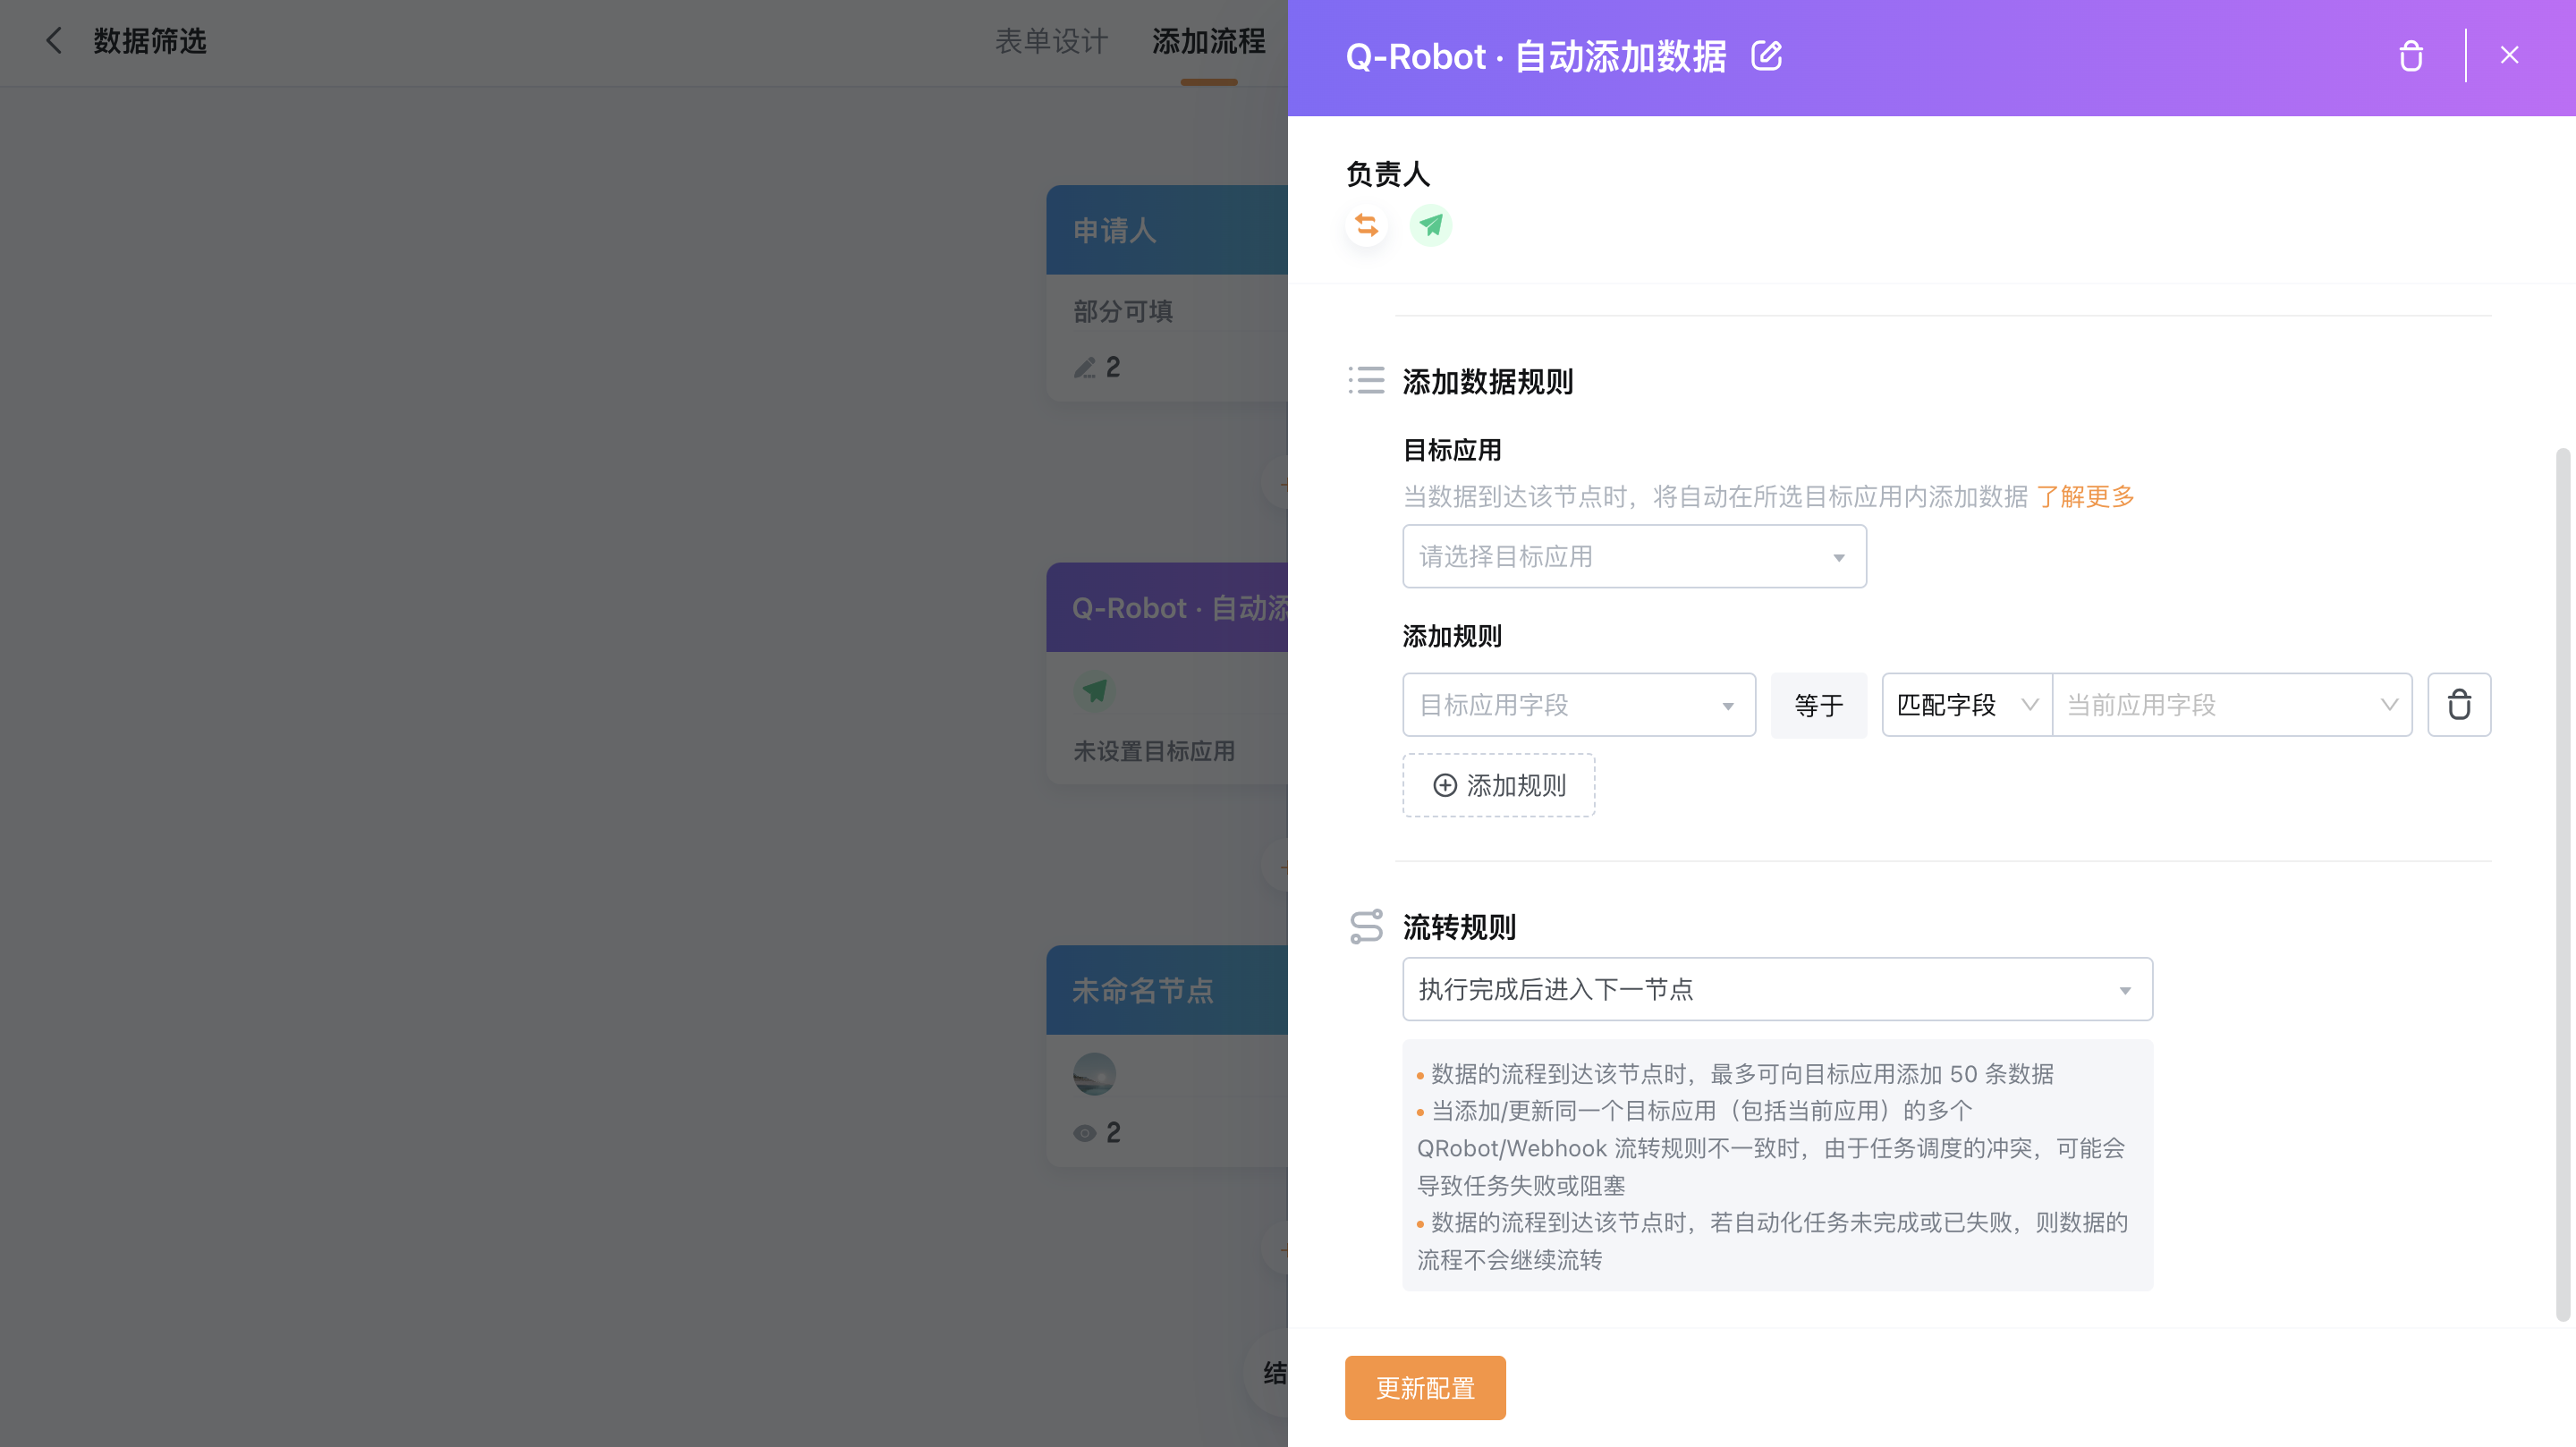This screenshot has width=2576, height=1447.
Task: Click the green paper plane icon under 负责人
Action: point(1430,225)
